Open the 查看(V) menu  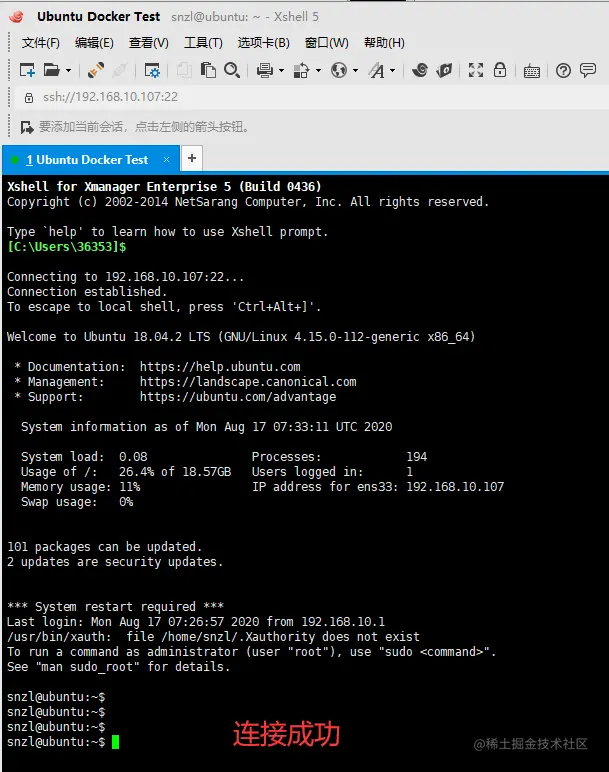149,43
